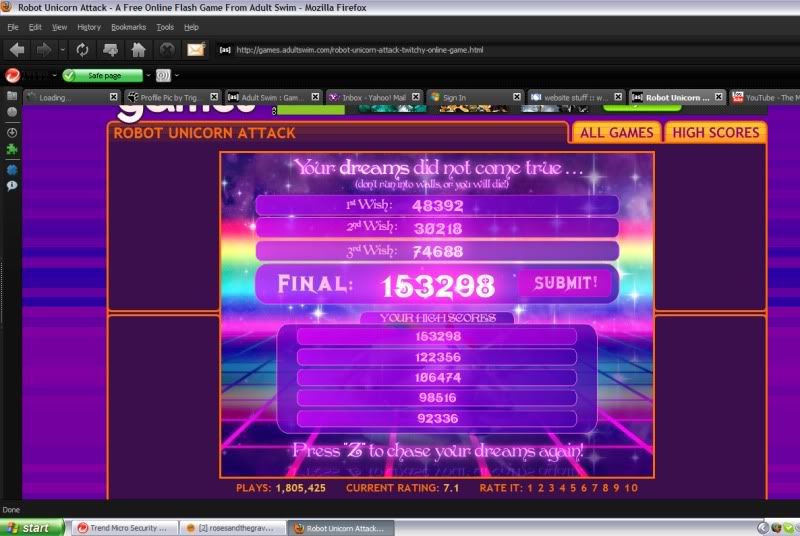Rate the game 10
Viewport: 800px width, 536px height.
(x=631, y=488)
